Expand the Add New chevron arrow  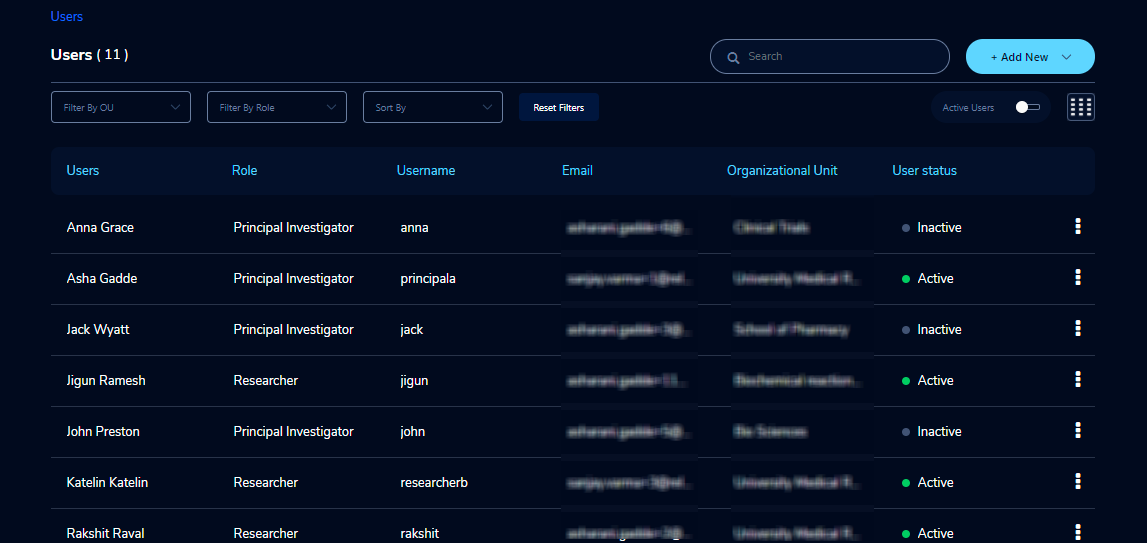coord(1066,56)
